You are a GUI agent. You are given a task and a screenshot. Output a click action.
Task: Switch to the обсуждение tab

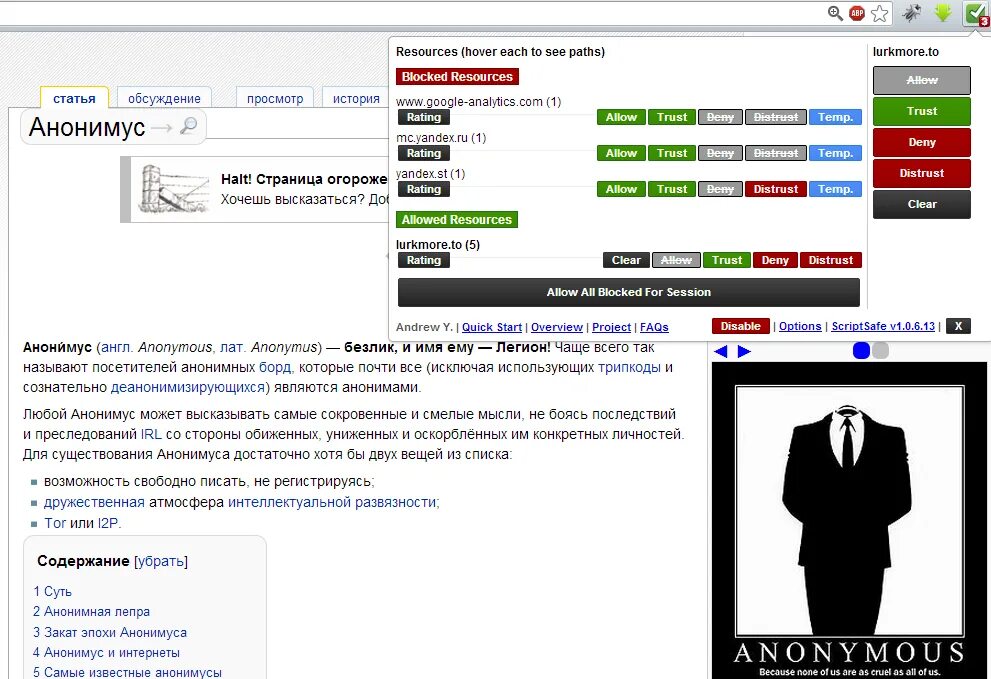coord(163,98)
